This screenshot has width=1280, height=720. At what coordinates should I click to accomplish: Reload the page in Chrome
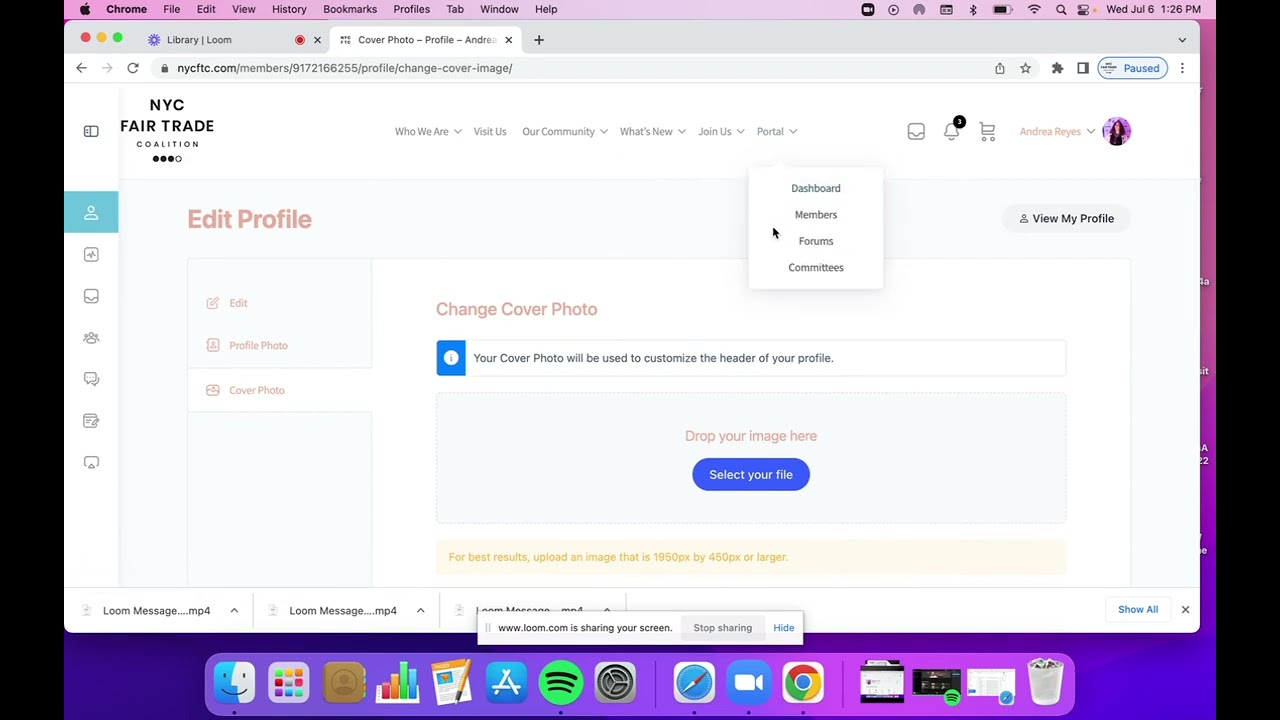(133, 68)
